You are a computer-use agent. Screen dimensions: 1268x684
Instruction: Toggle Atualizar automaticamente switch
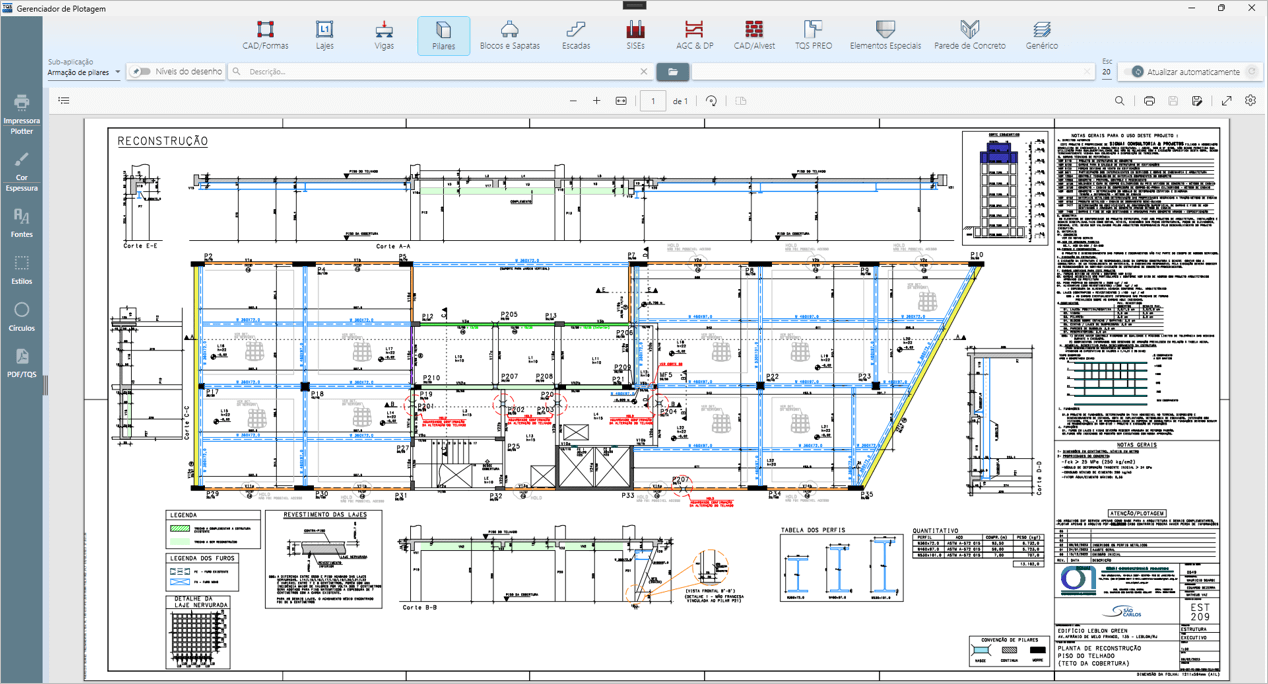pos(1135,72)
